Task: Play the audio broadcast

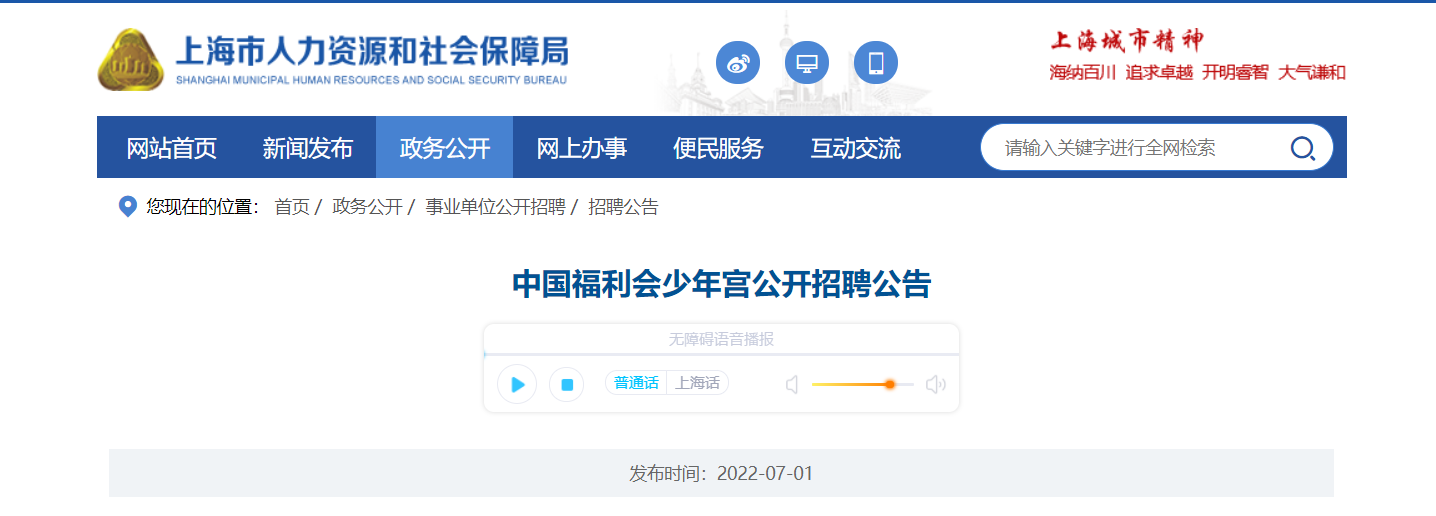Action: pos(517,384)
